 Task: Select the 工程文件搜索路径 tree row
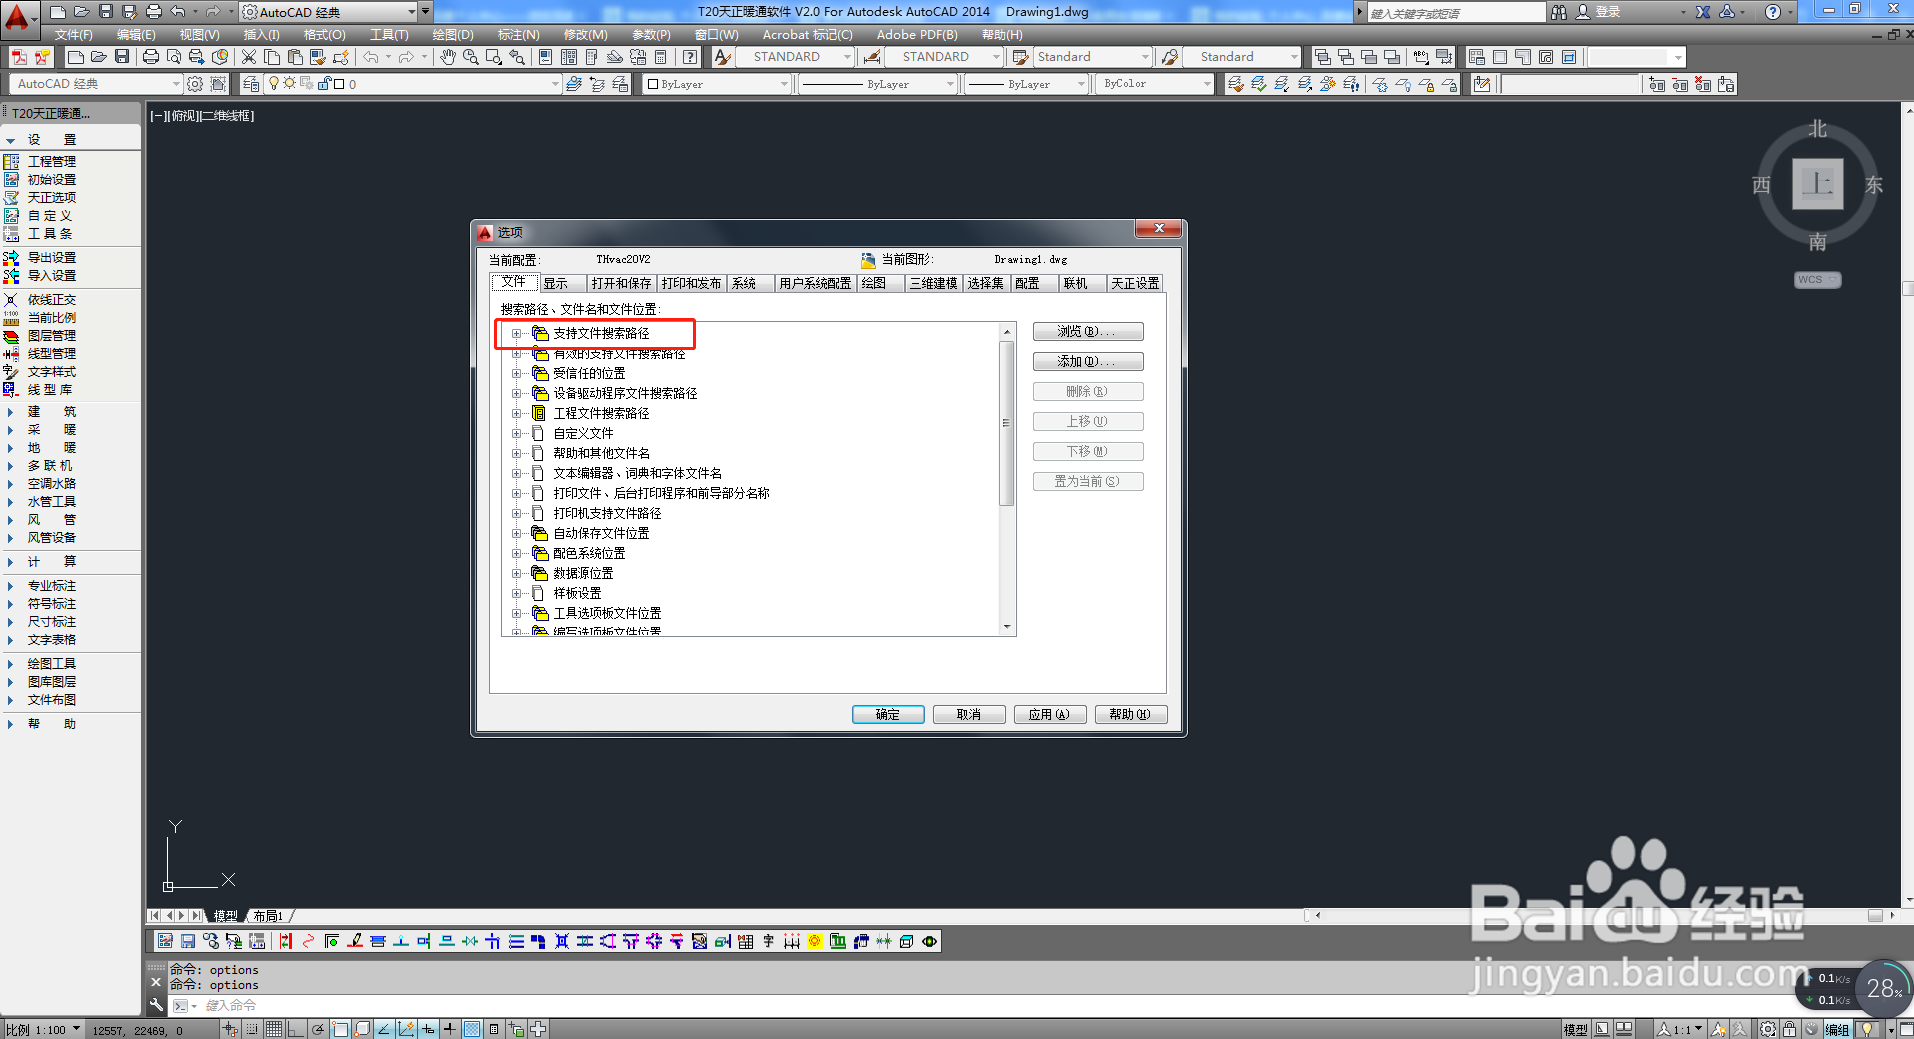click(x=601, y=413)
